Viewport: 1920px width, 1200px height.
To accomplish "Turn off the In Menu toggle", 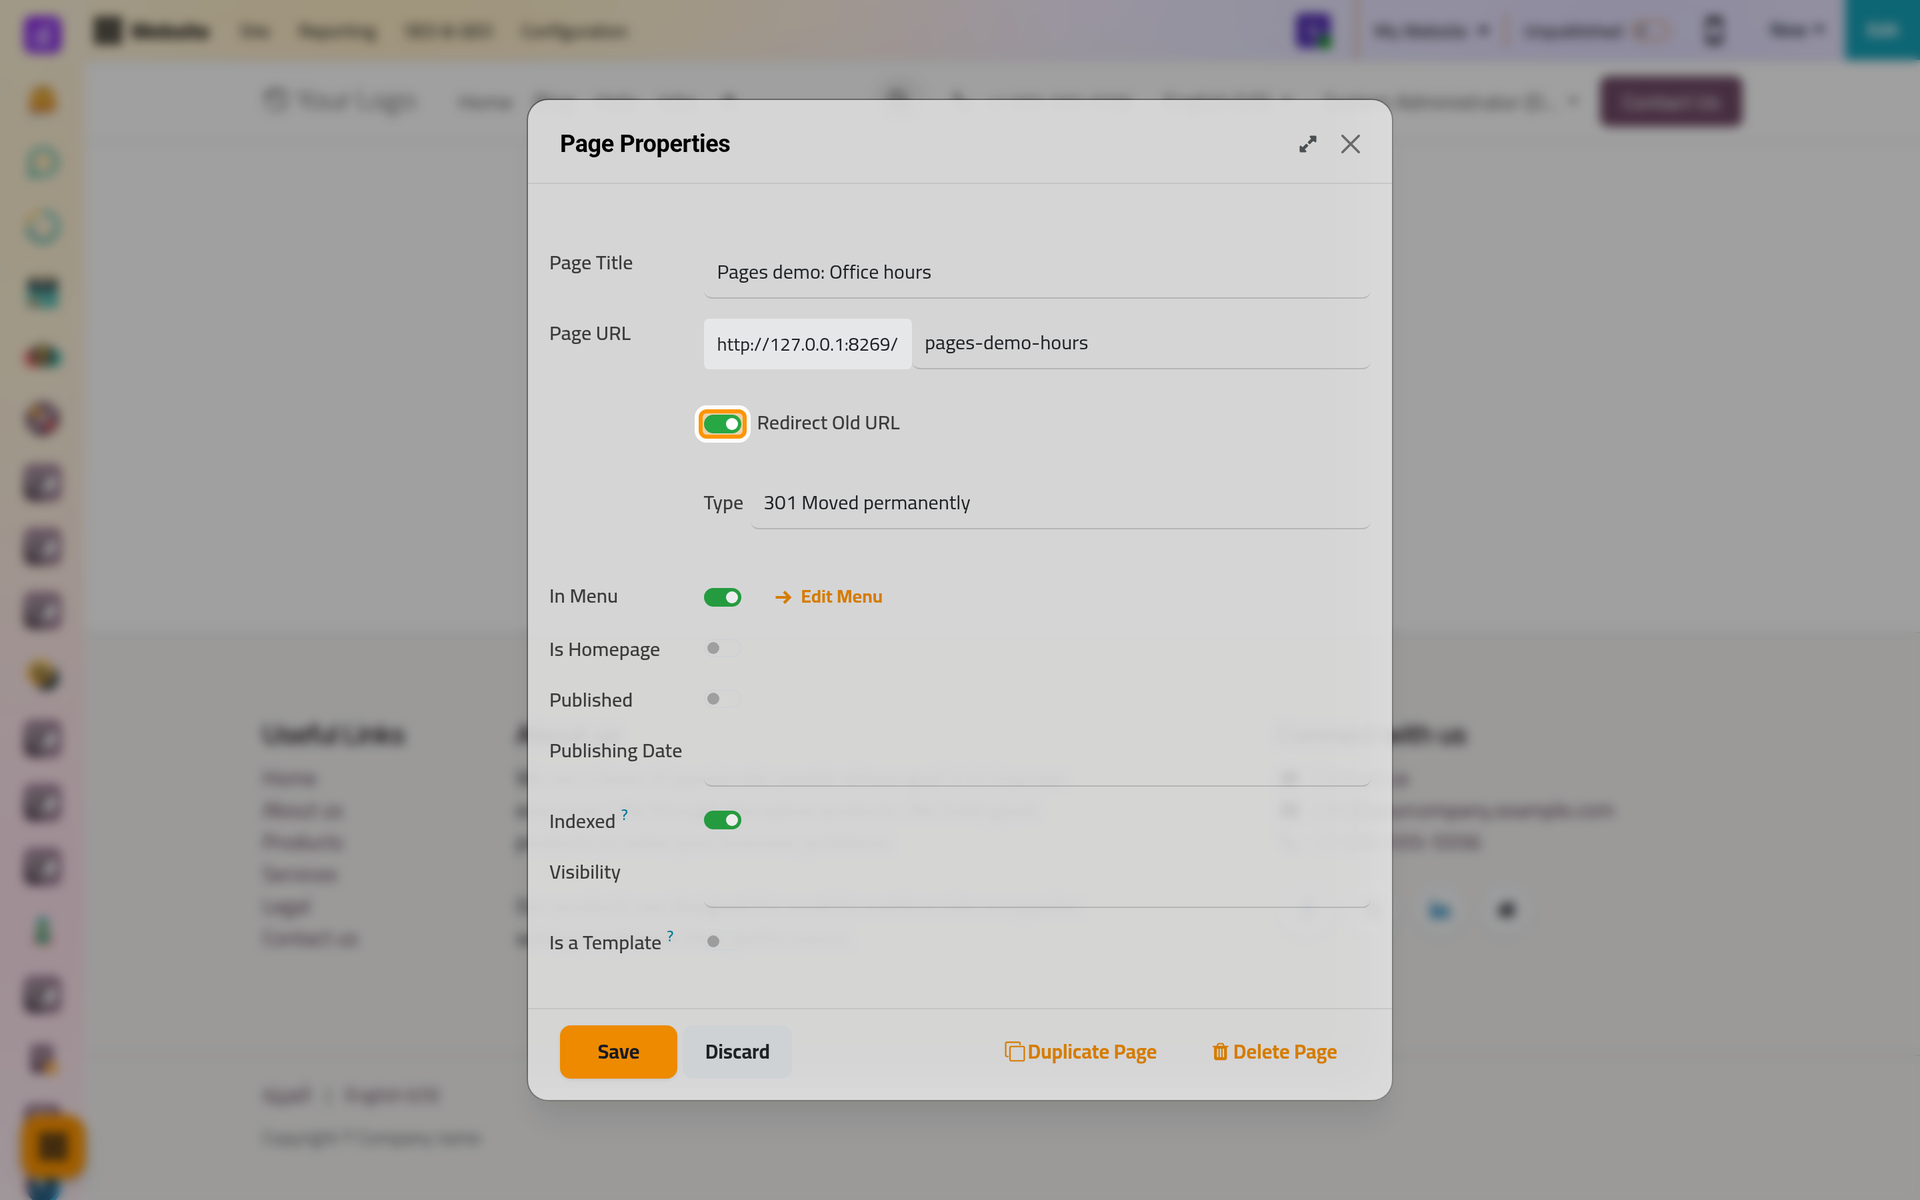I will (722, 597).
